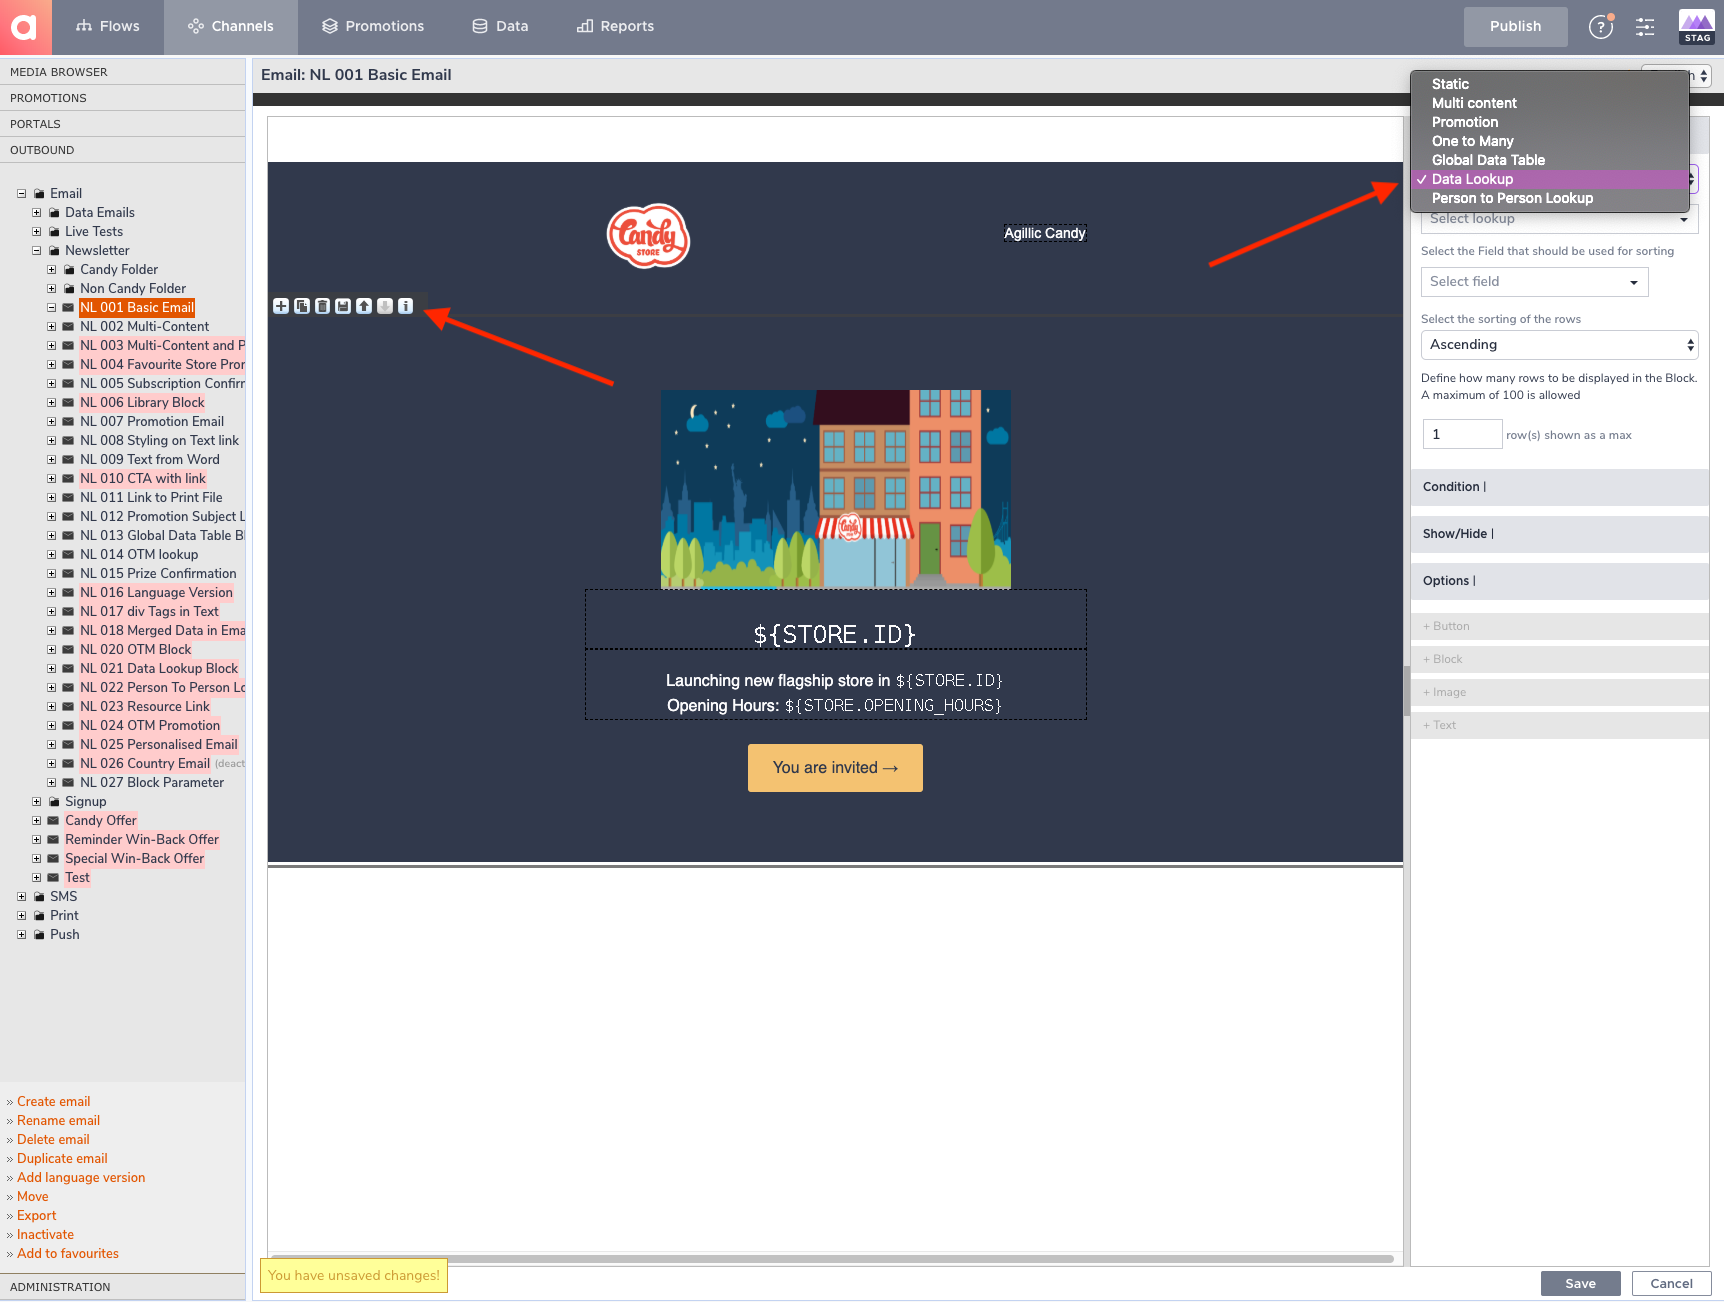Screen dimensions: 1724x1302
Task: Click the Duplicate email link
Action: 62,1159
